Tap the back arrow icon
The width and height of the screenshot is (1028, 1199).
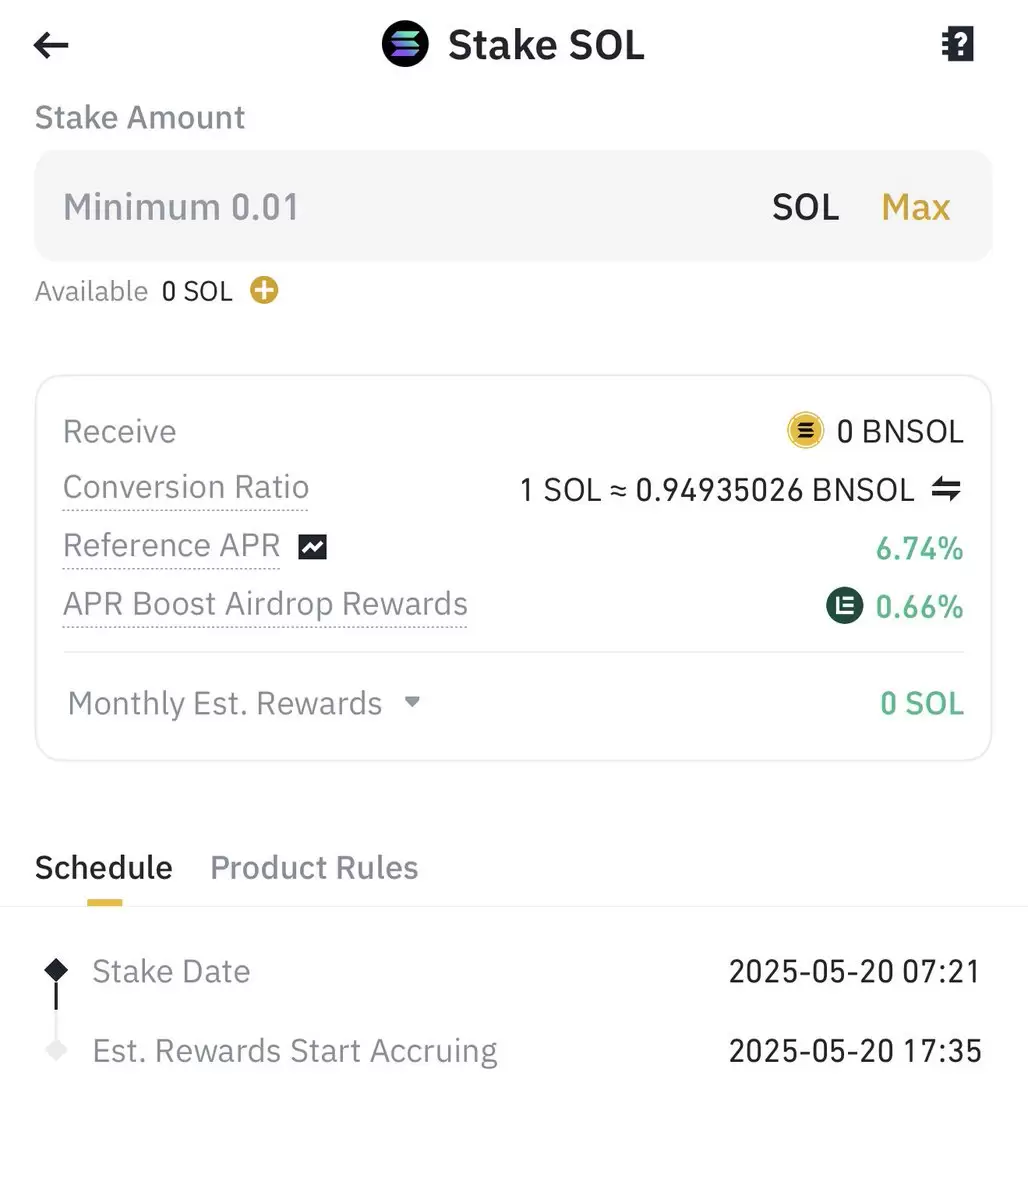pos(51,45)
